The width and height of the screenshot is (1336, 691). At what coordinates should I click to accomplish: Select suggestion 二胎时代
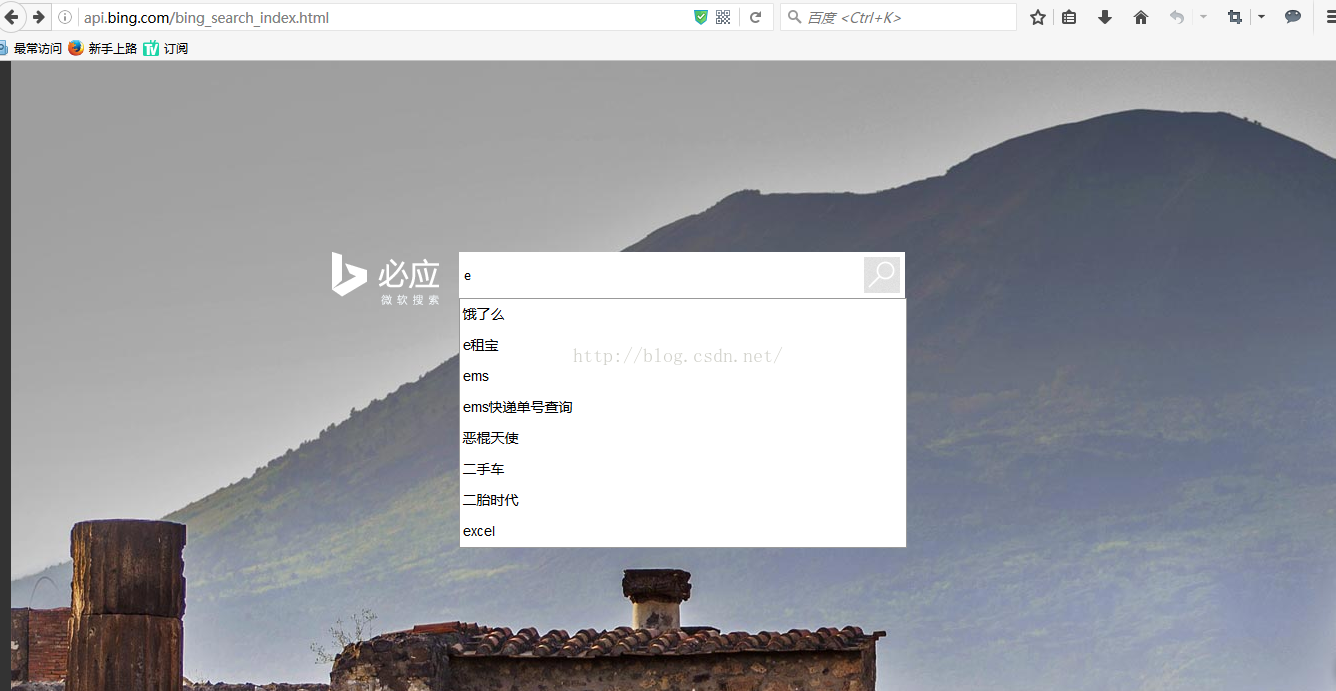pyautogui.click(x=683, y=500)
